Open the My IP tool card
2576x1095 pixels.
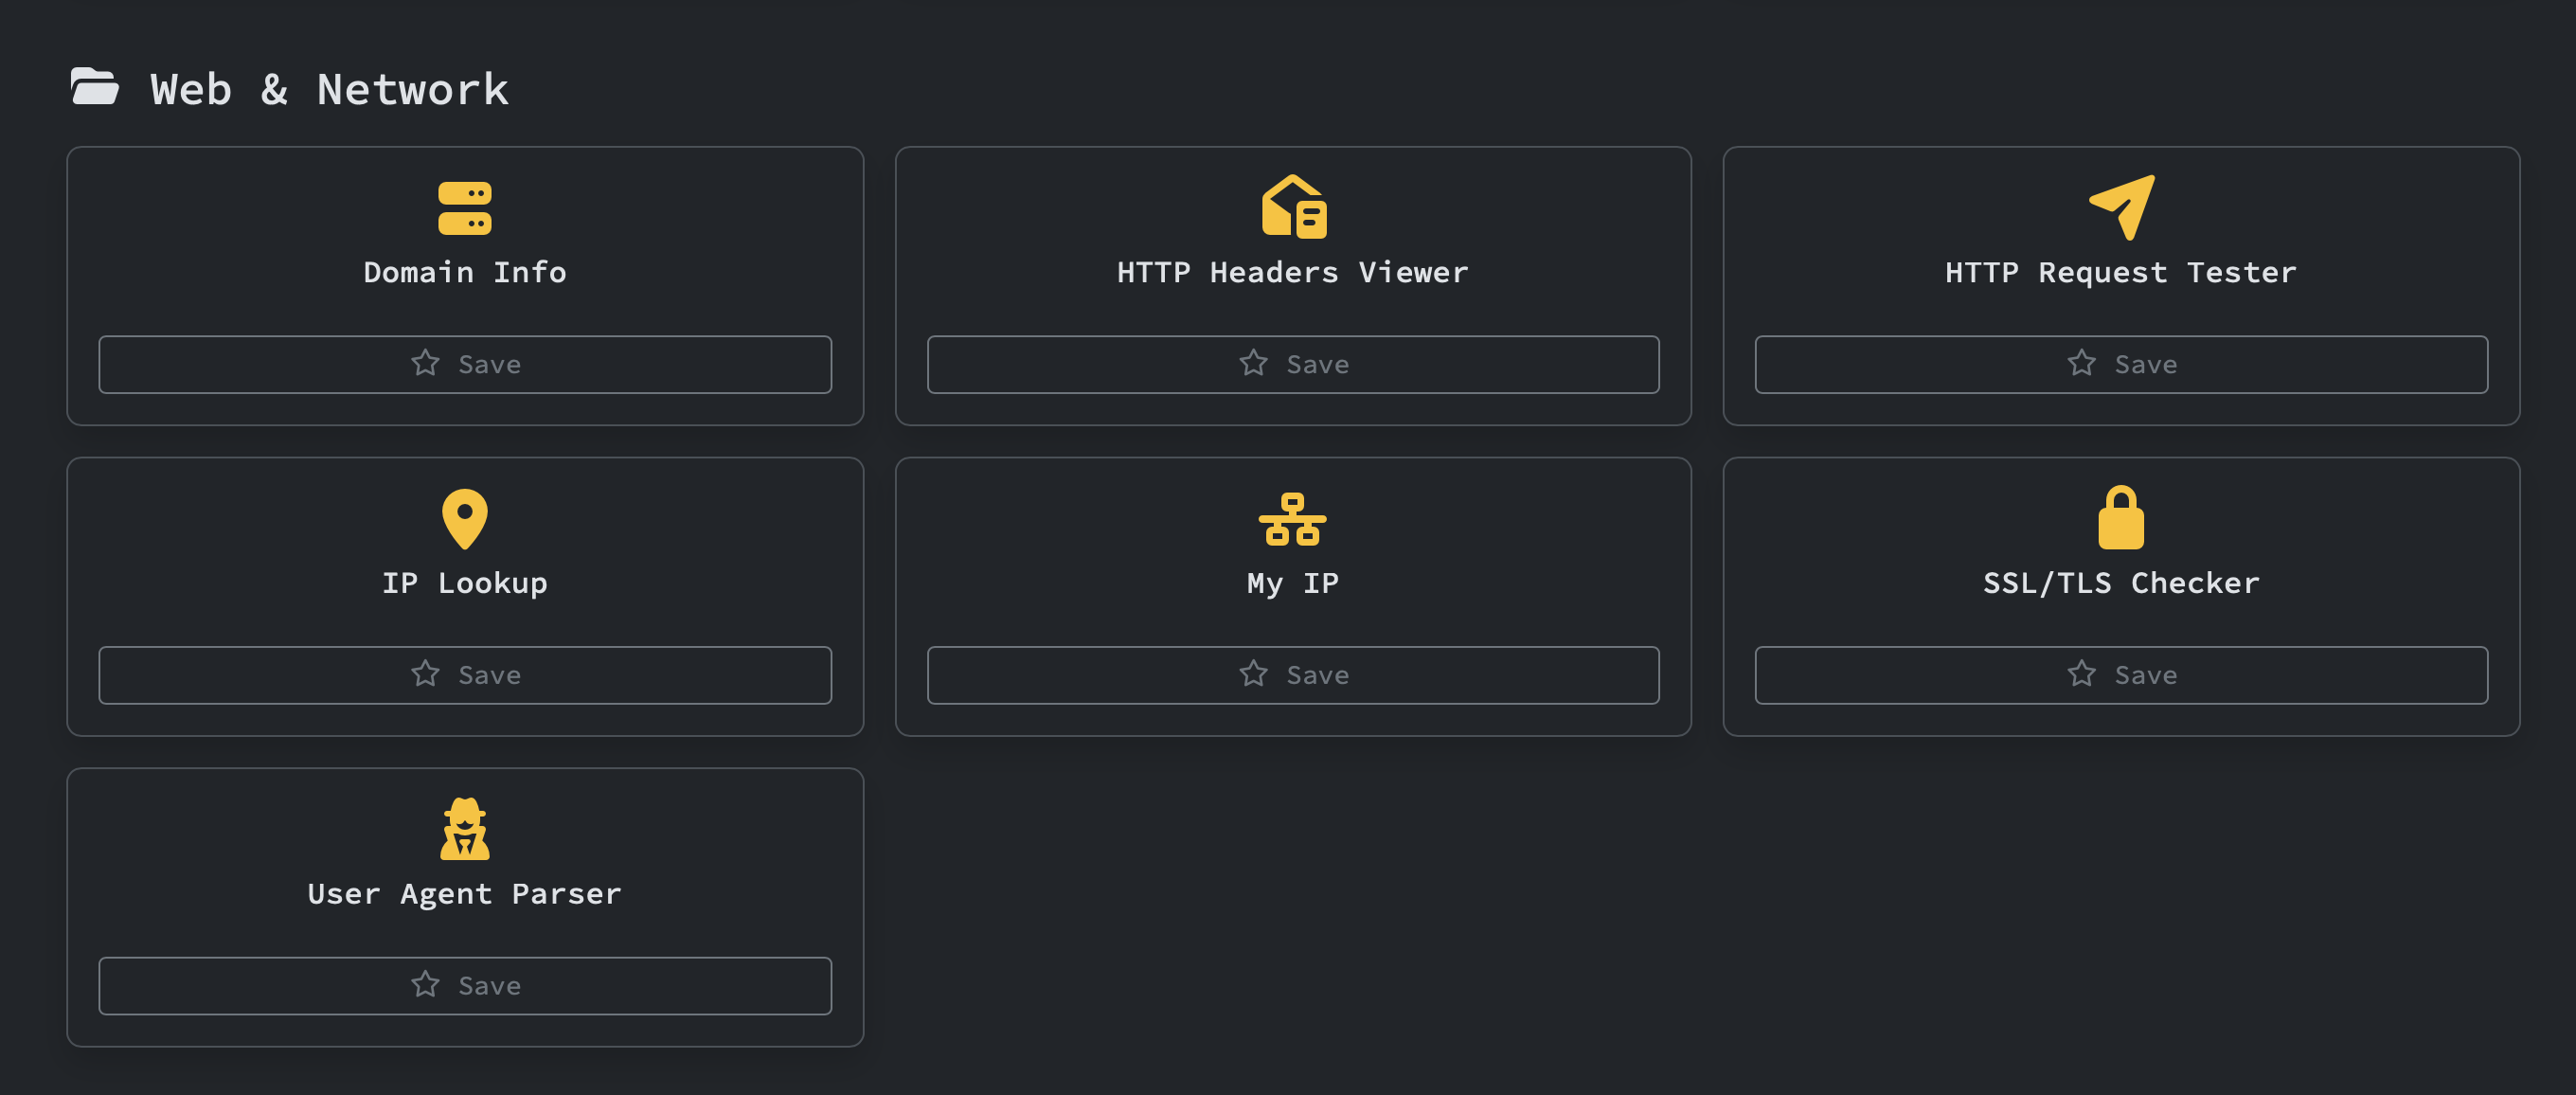[1293, 583]
